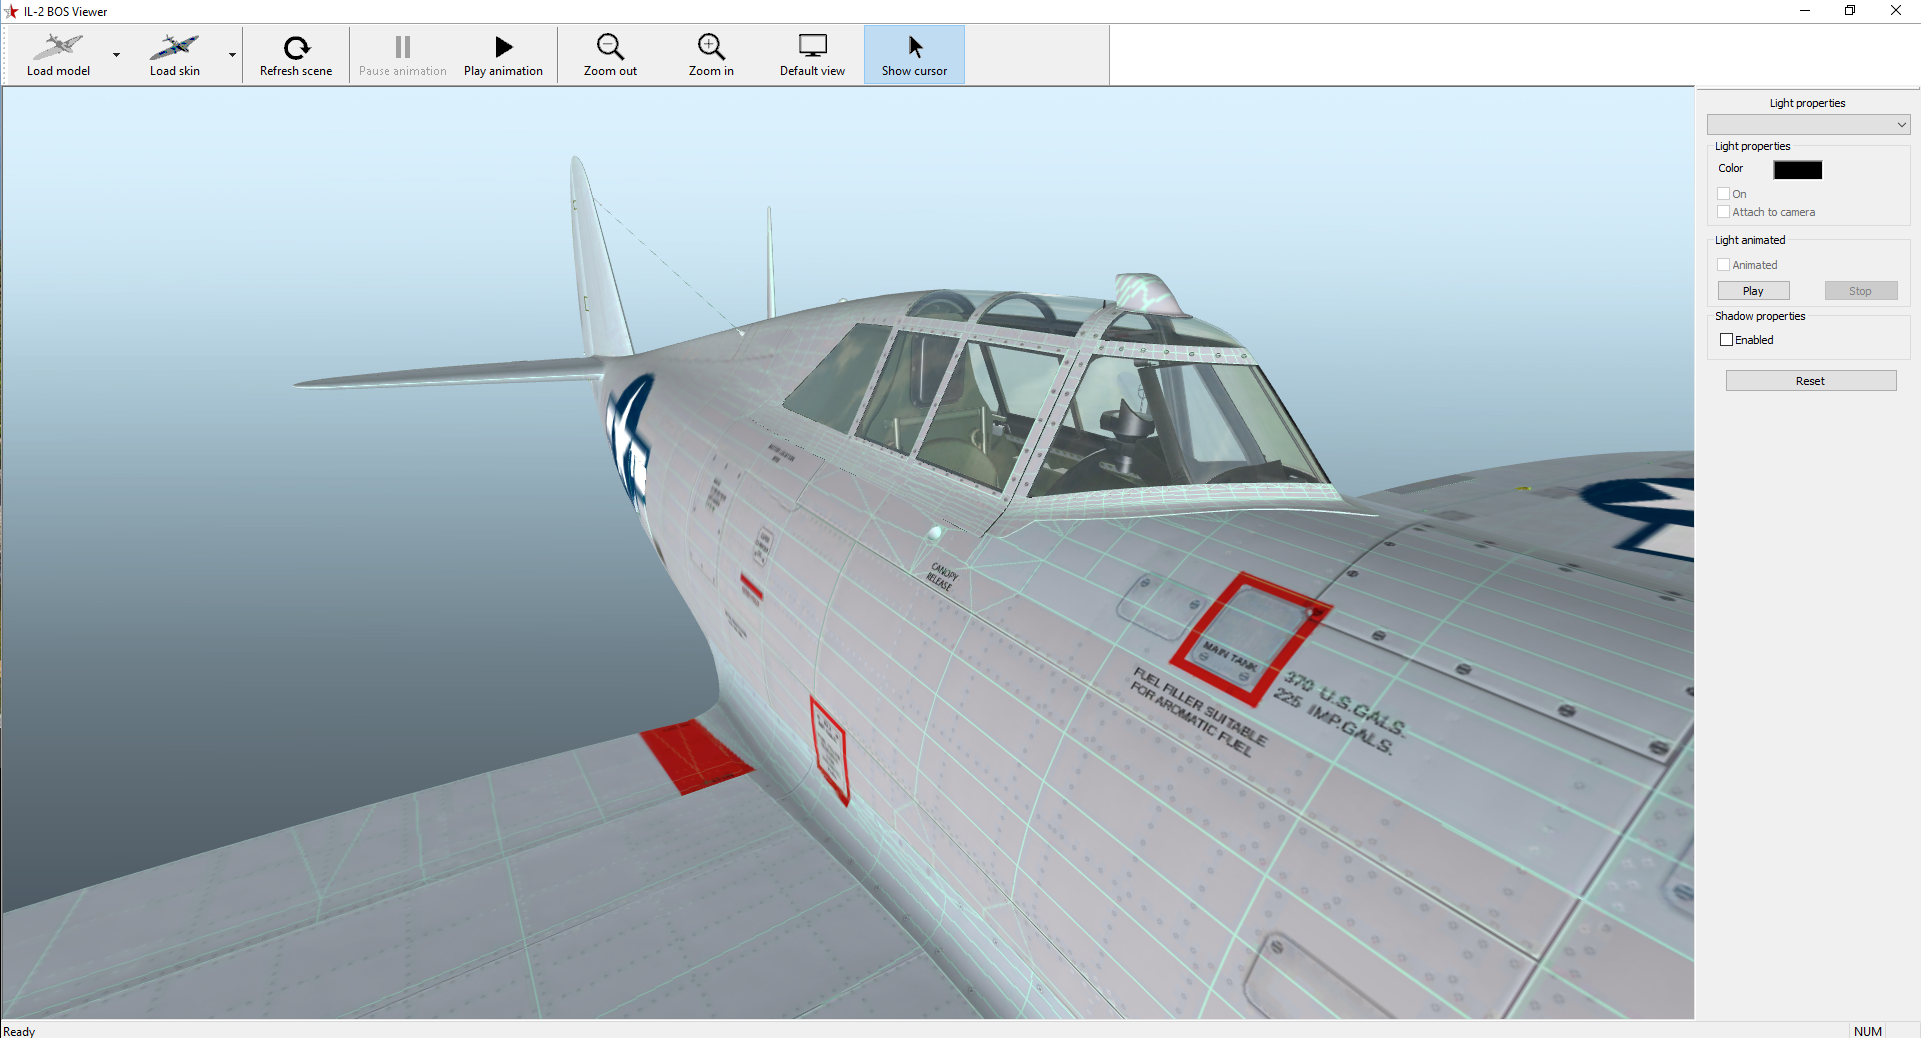Enable shadows checkbox

[1726, 340]
